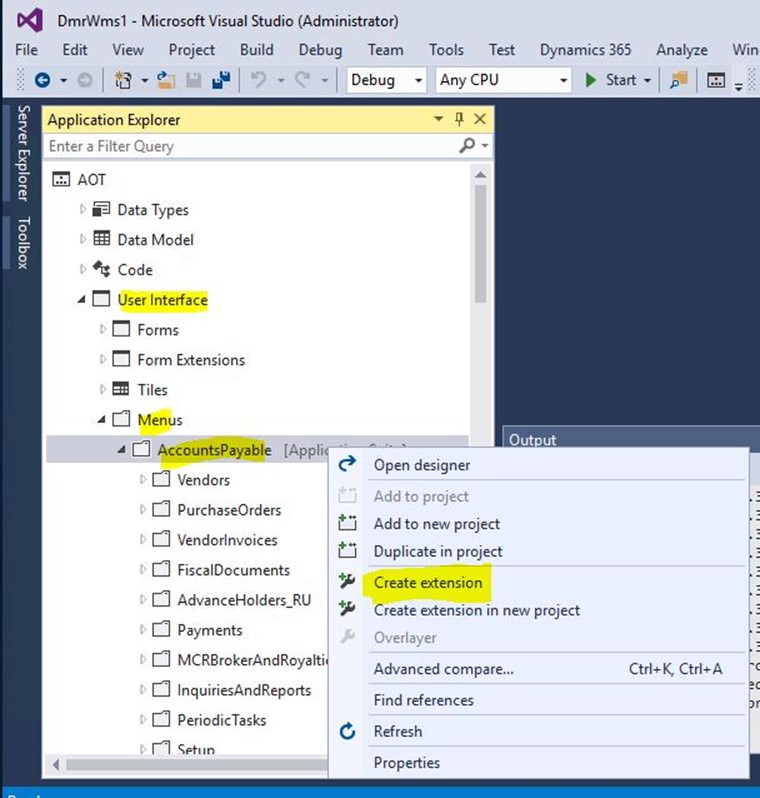The height and width of the screenshot is (798, 760).
Task: Open the Server Explorer side tab
Action: coord(23,153)
